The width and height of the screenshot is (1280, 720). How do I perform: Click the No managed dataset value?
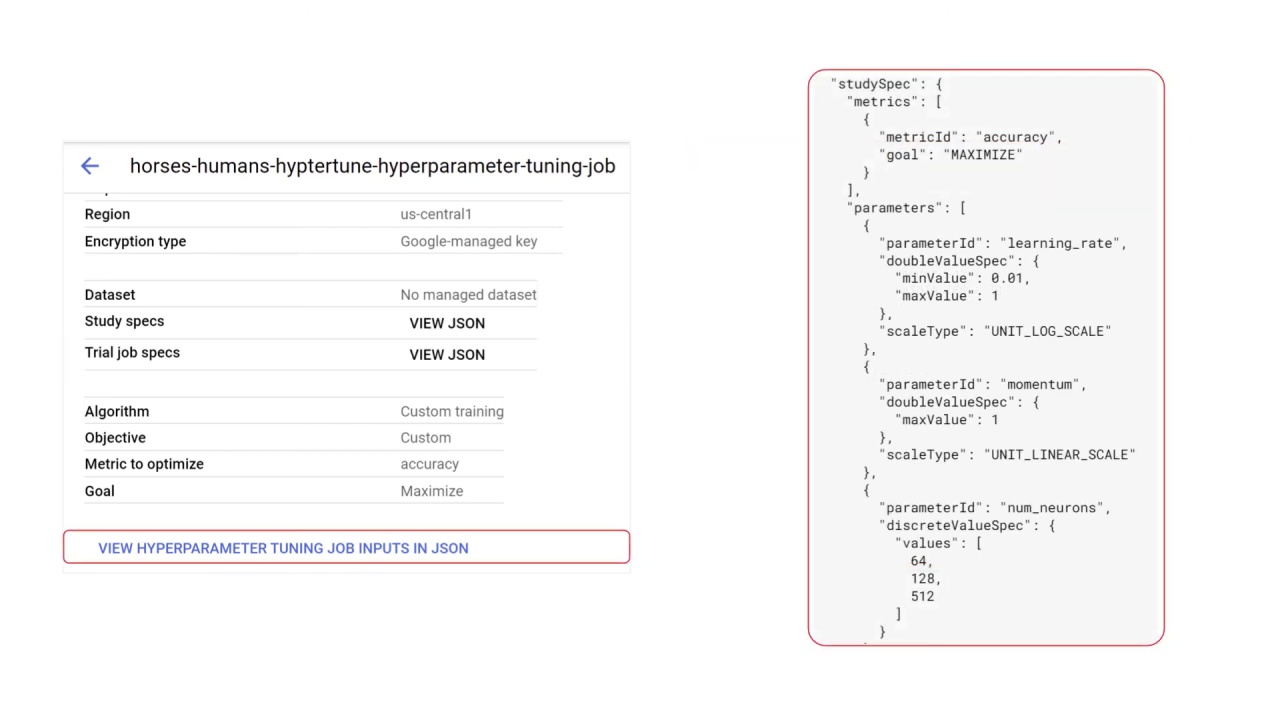[469, 295]
